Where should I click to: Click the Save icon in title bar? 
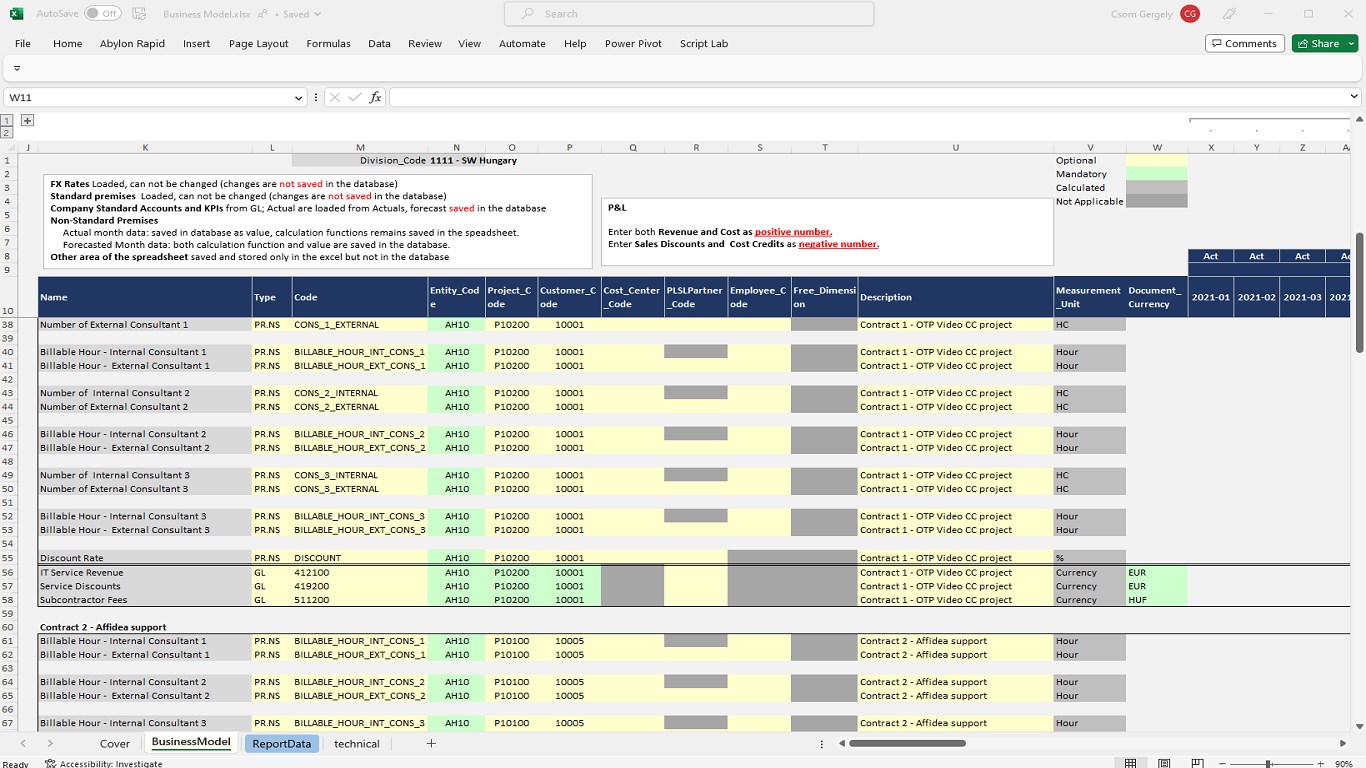click(139, 14)
